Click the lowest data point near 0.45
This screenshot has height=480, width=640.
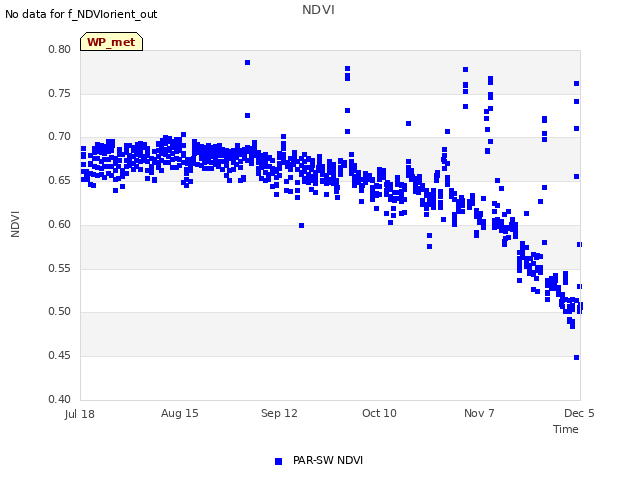tap(576, 358)
